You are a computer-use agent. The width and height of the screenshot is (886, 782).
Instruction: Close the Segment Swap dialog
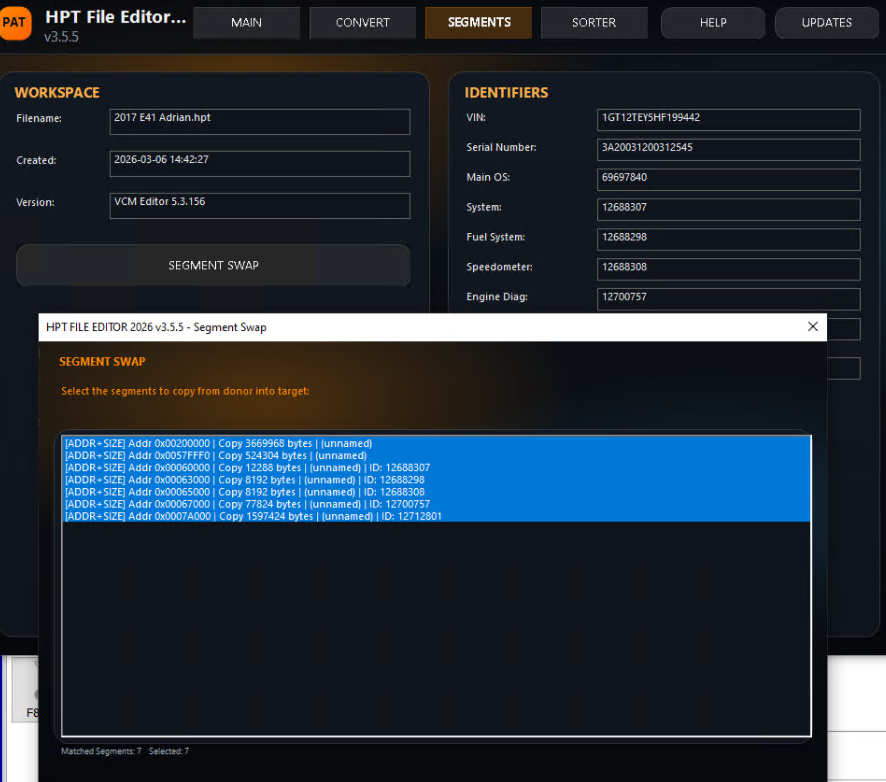[x=812, y=327]
